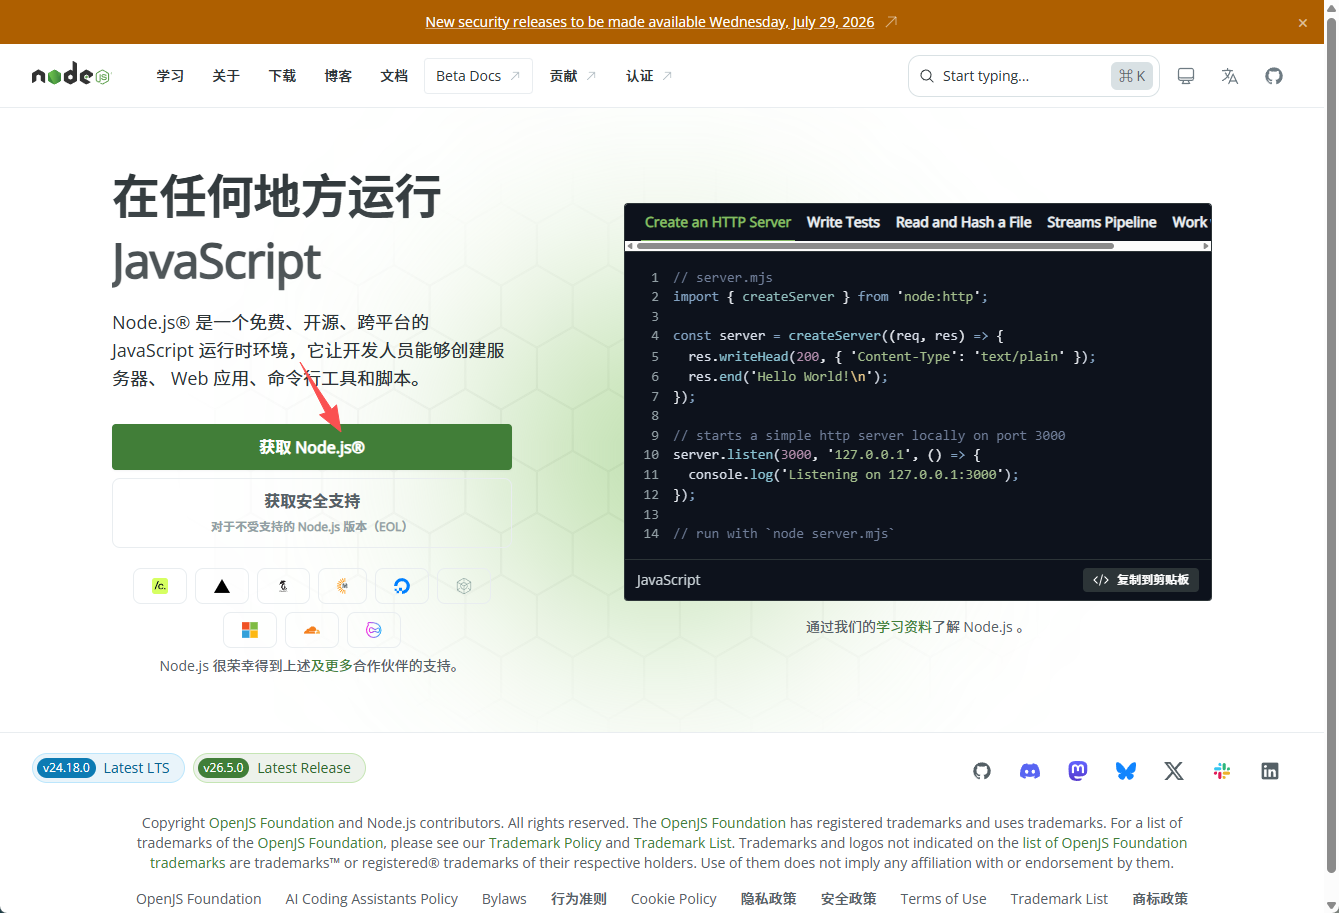1339x913 pixels.
Task: Open the 博客 menu item
Action: 338,76
